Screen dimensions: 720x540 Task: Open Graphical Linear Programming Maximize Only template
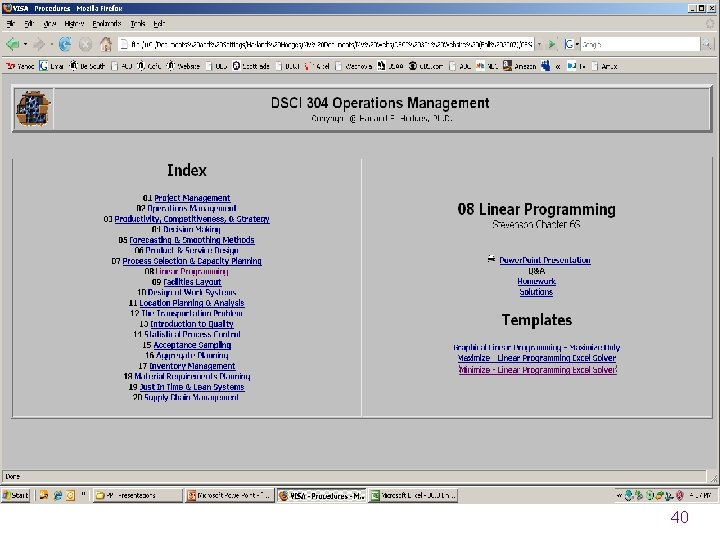click(x=536, y=348)
